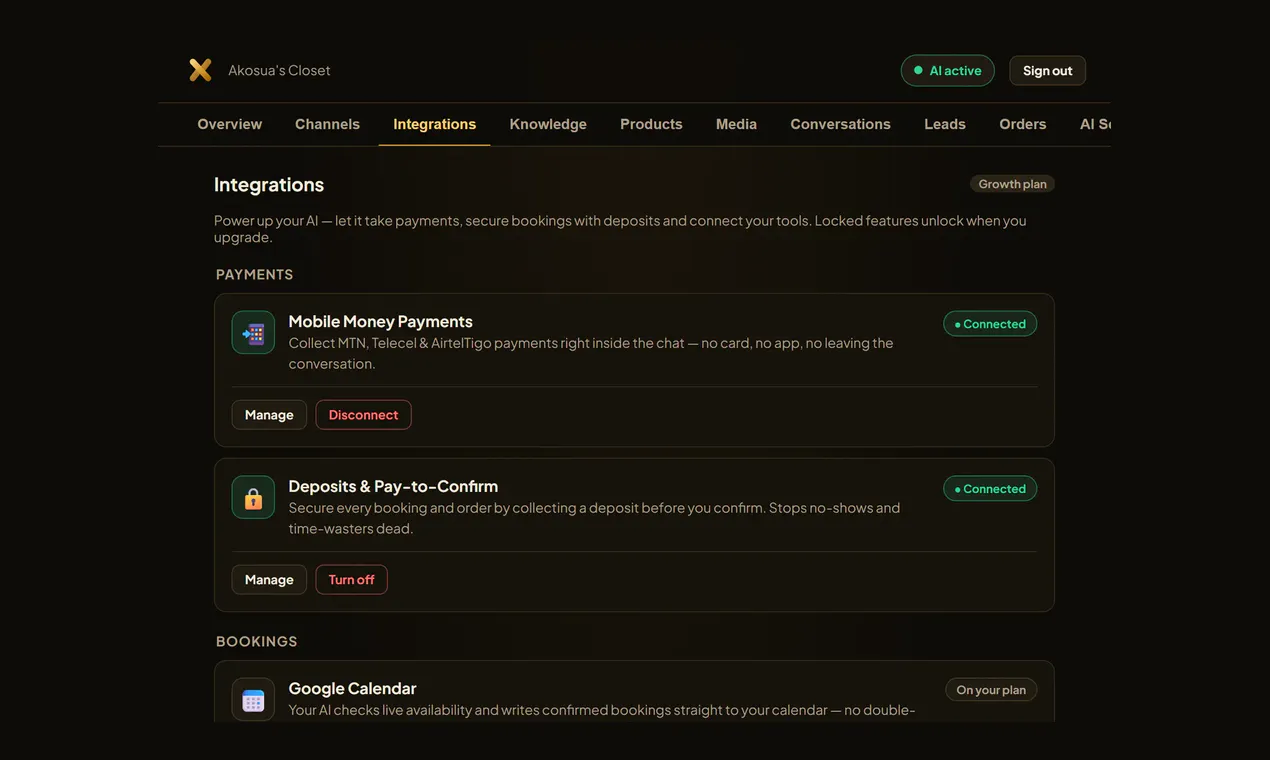The height and width of the screenshot is (760, 1270).
Task: Click the Deposits & Pay-to-Confirm title
Action: pyautogui.click(x=393, y=486)
